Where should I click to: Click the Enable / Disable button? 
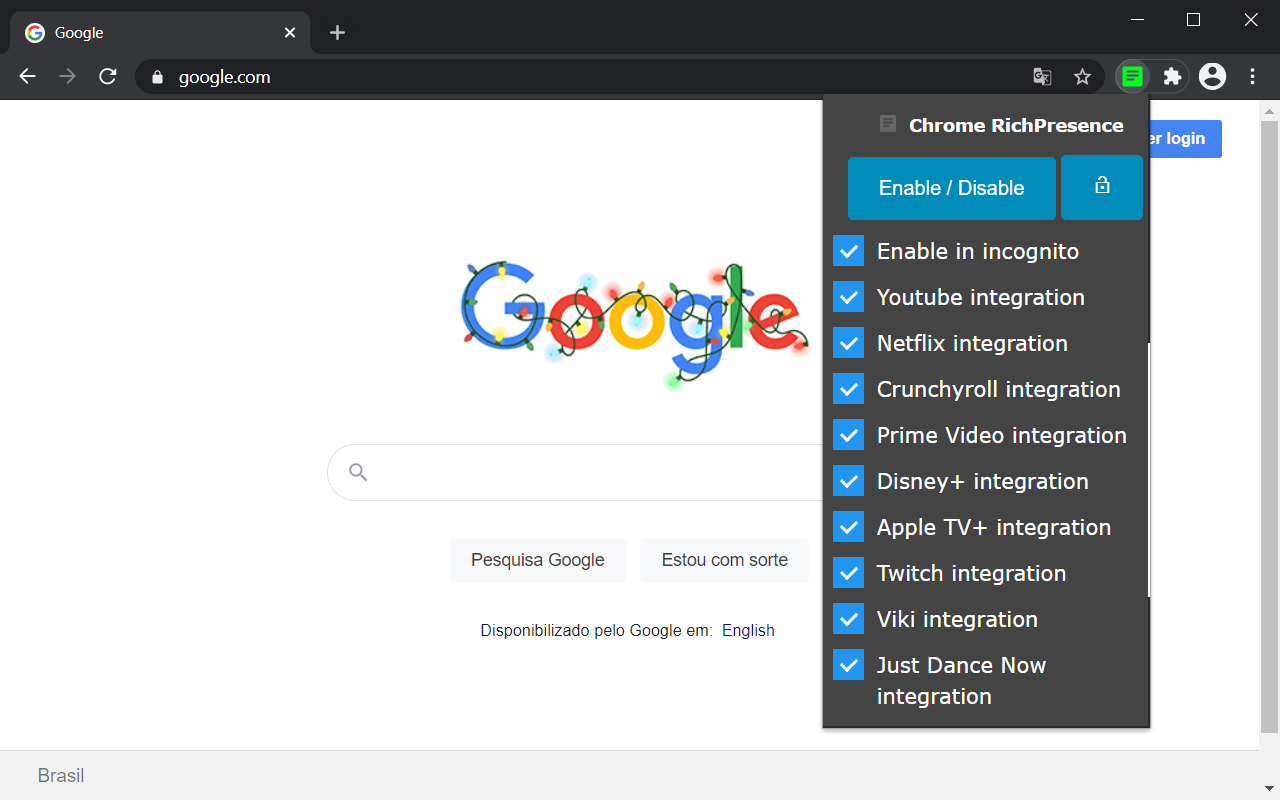click(x=952, y=188)
